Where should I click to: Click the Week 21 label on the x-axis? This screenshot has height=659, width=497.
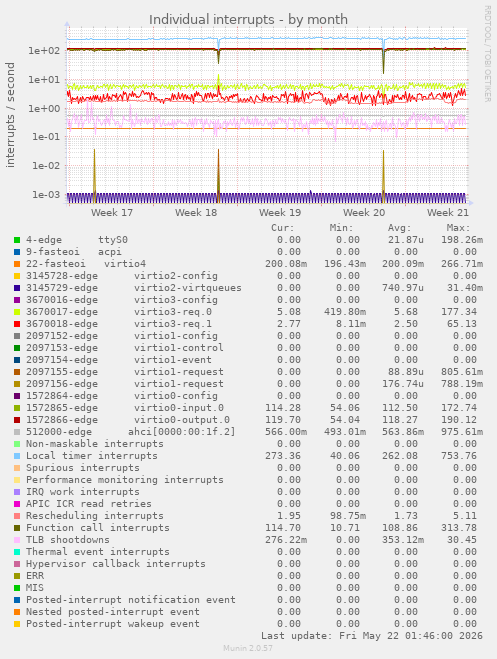(x=448, y=213)
